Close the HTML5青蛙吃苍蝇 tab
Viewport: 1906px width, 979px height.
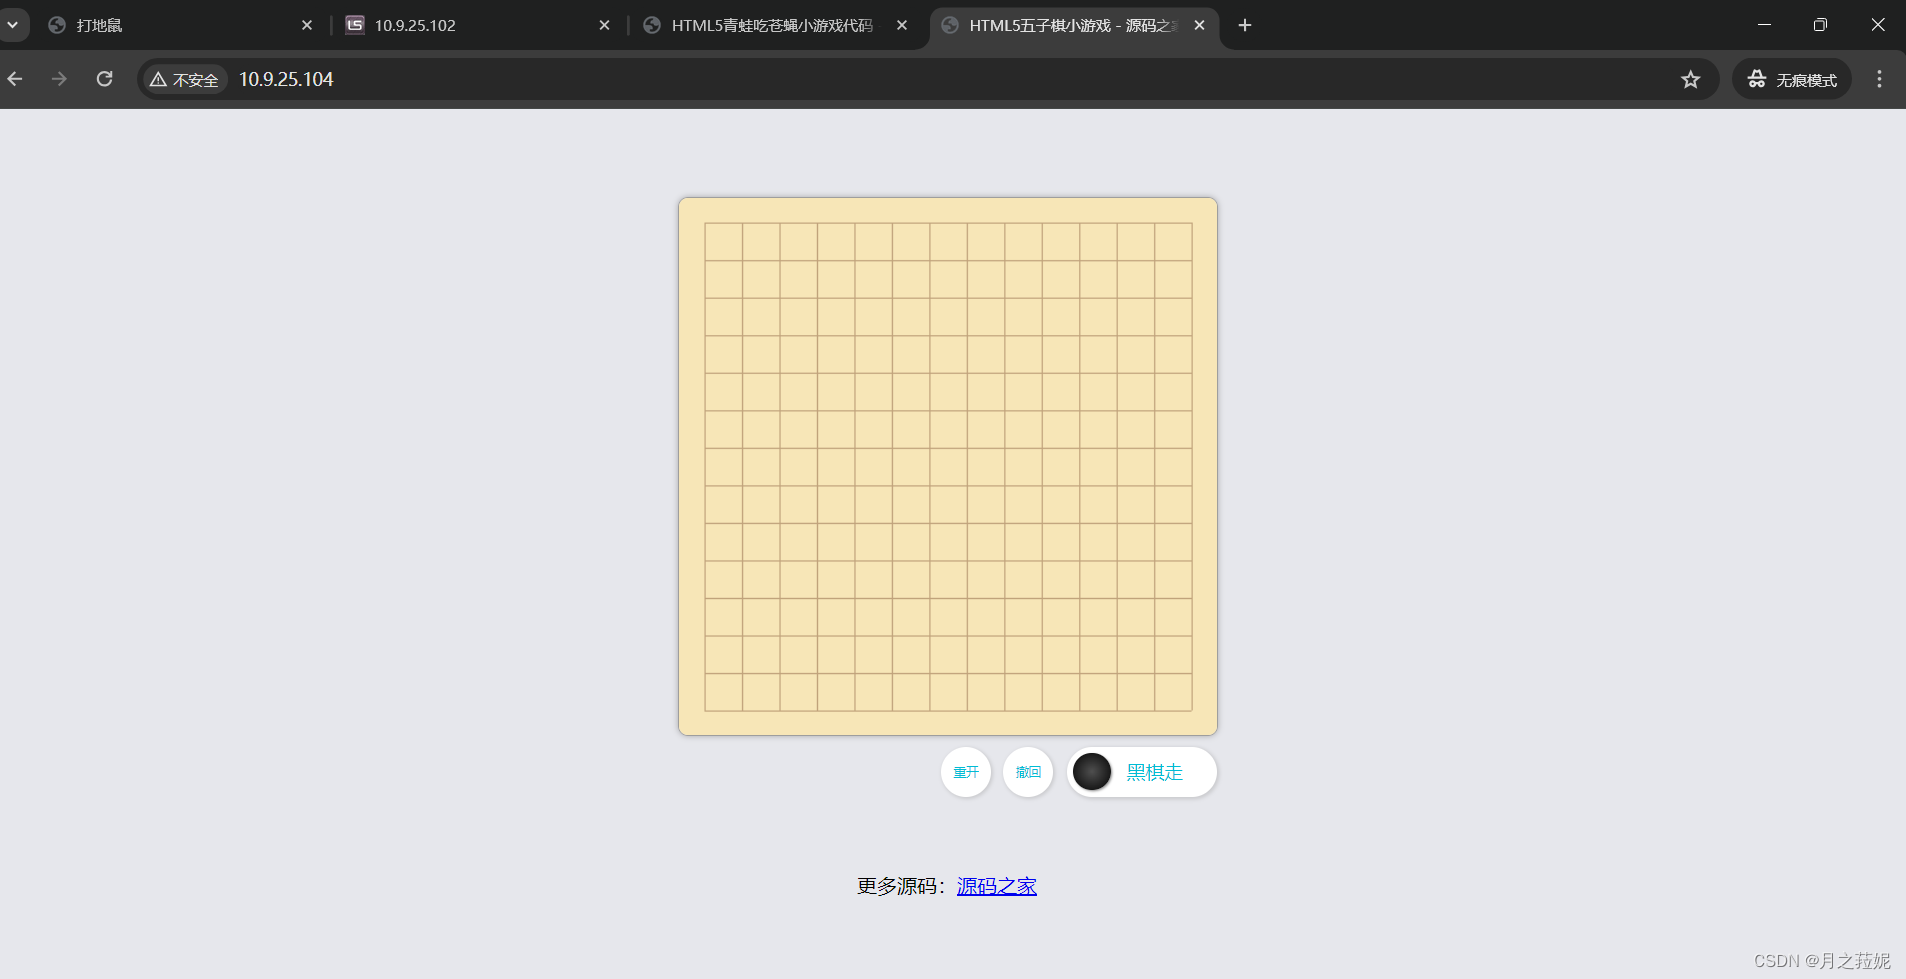(x=902, y=25)
